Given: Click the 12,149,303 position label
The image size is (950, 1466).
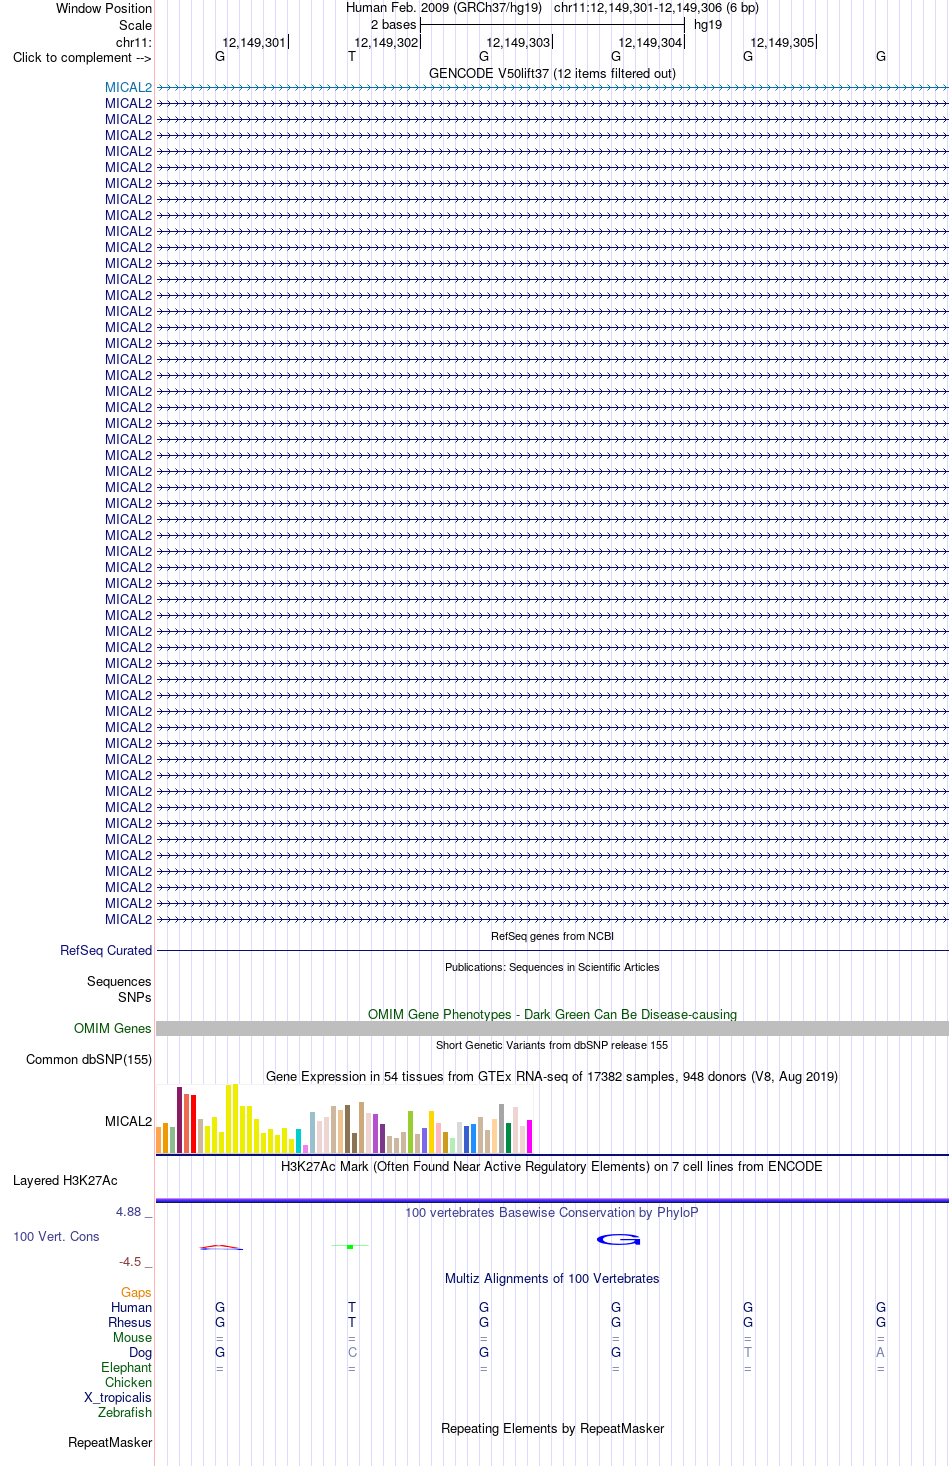Looking at the screenshot, I should 518,42.
